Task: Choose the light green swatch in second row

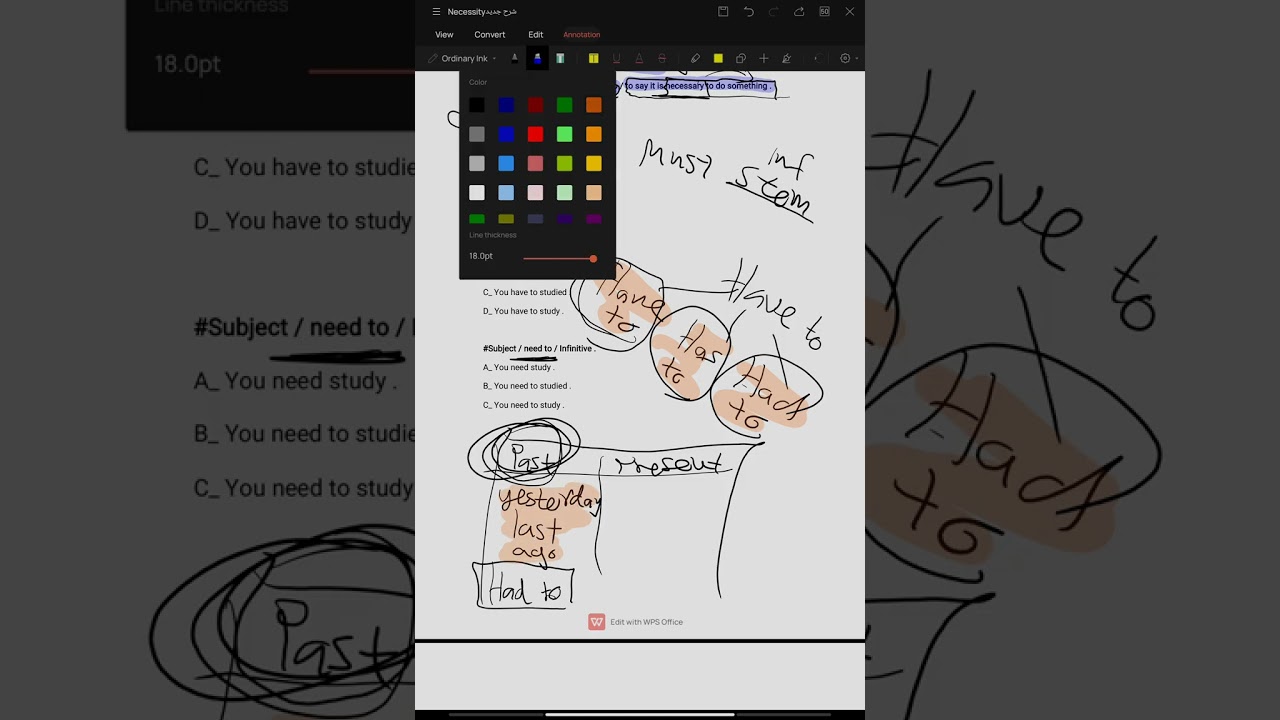Action: point(564,134)
